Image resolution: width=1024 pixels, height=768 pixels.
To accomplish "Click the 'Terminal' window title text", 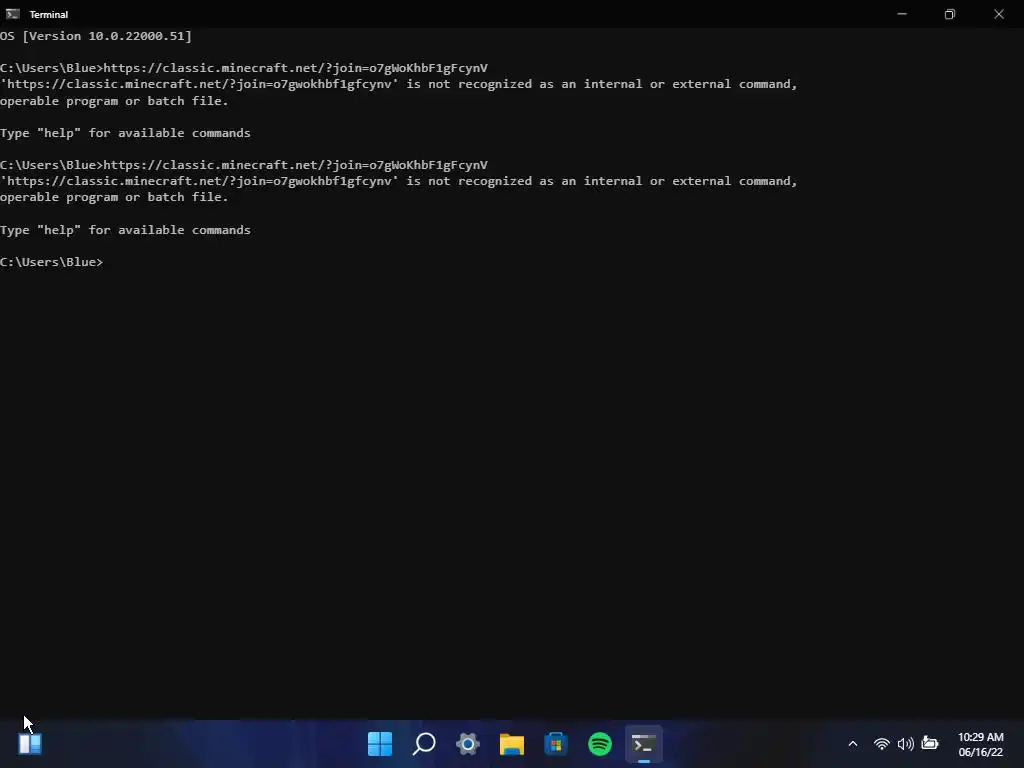I will (48, 14).
